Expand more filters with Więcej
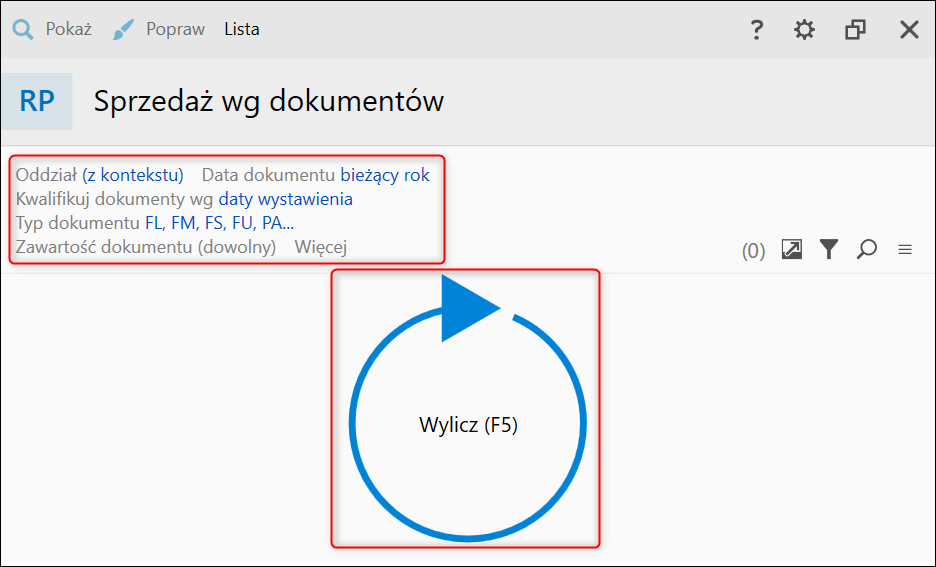Viewport: 936px width, 567px height. [x=321, y=246]
